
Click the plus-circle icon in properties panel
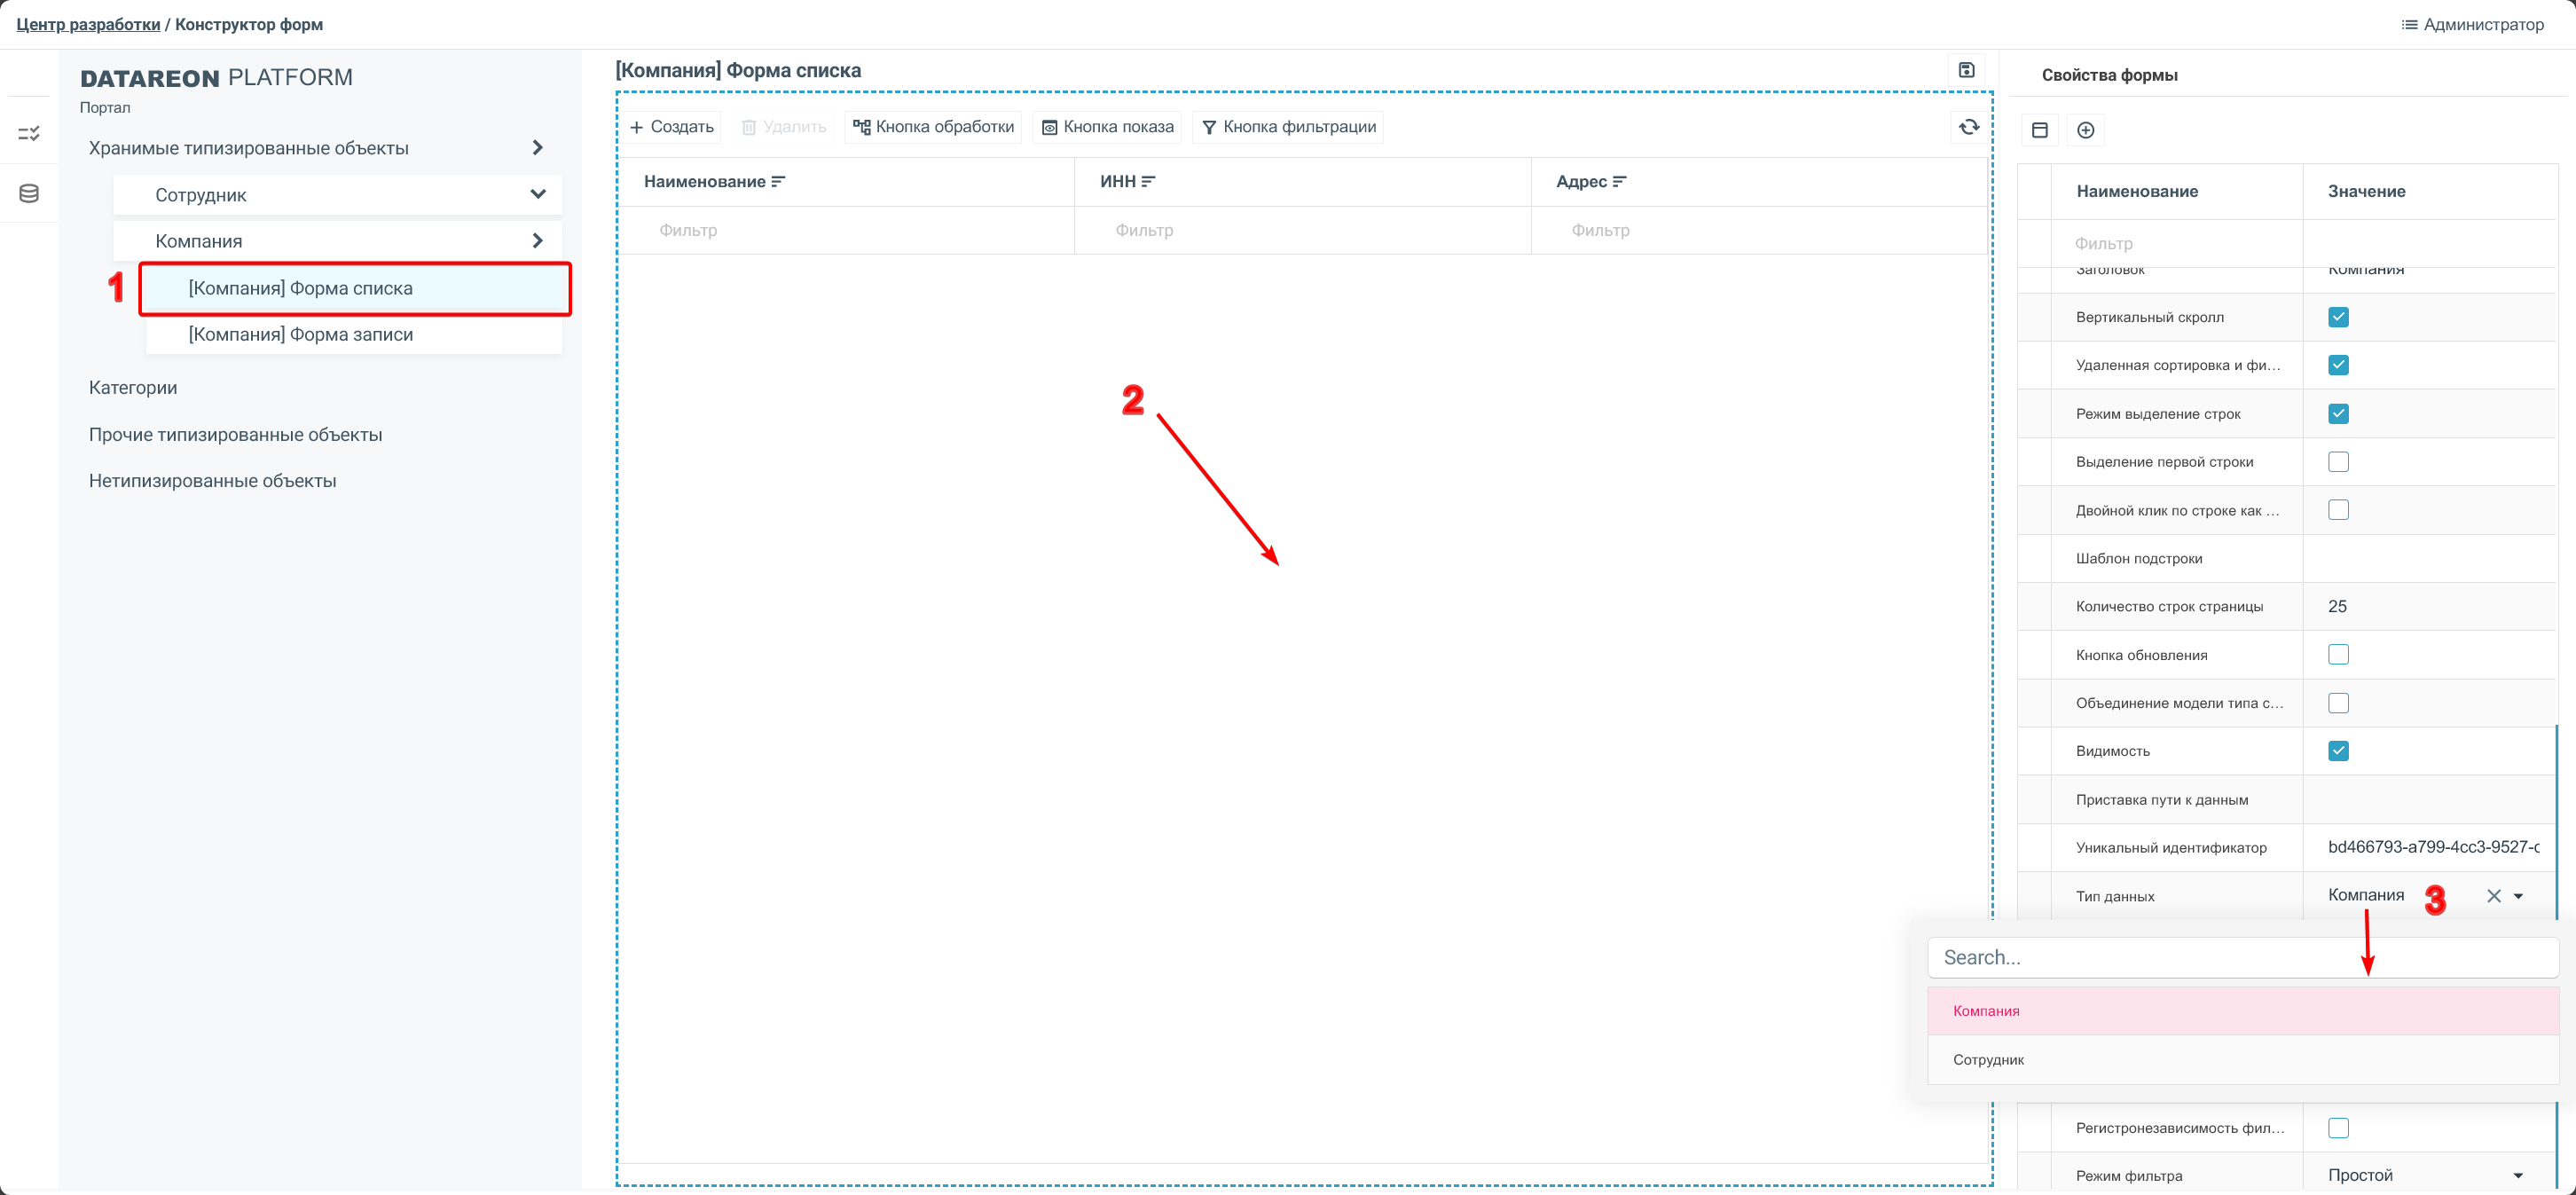pyautogui.click(x=2085, y=130)
